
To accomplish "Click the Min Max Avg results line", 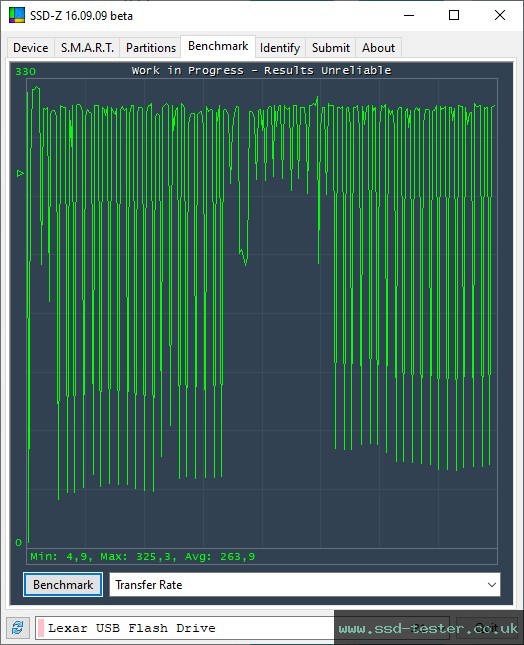I will pos(143,557).
